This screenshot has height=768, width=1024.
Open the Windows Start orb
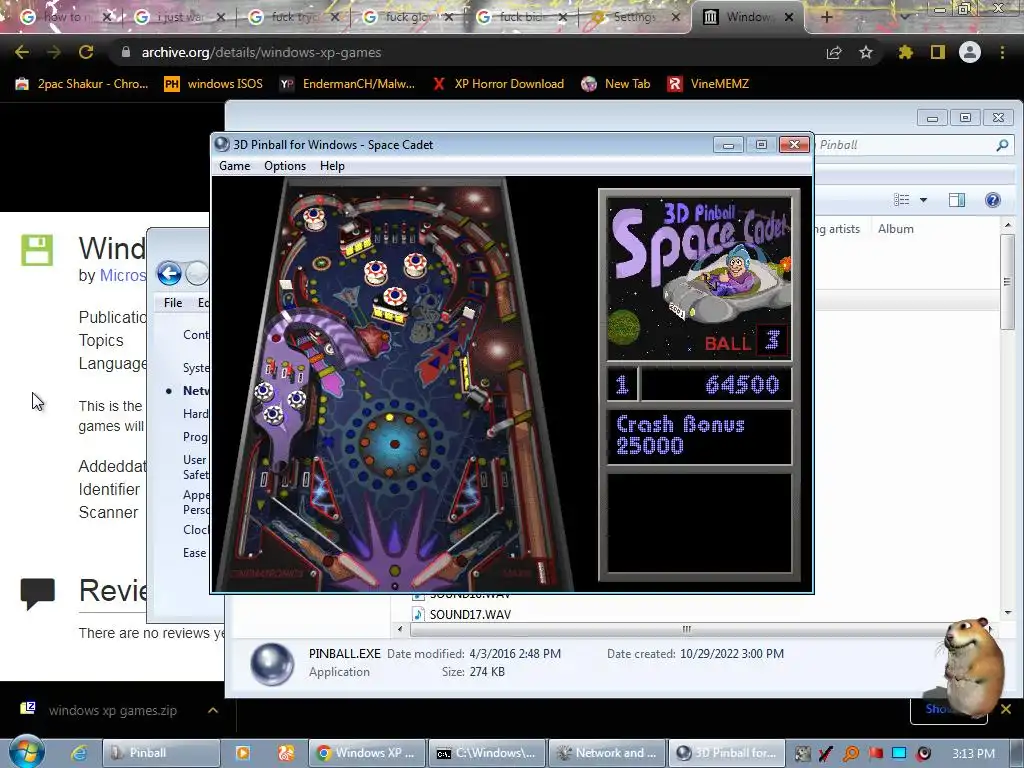click(x=26, y=752)
